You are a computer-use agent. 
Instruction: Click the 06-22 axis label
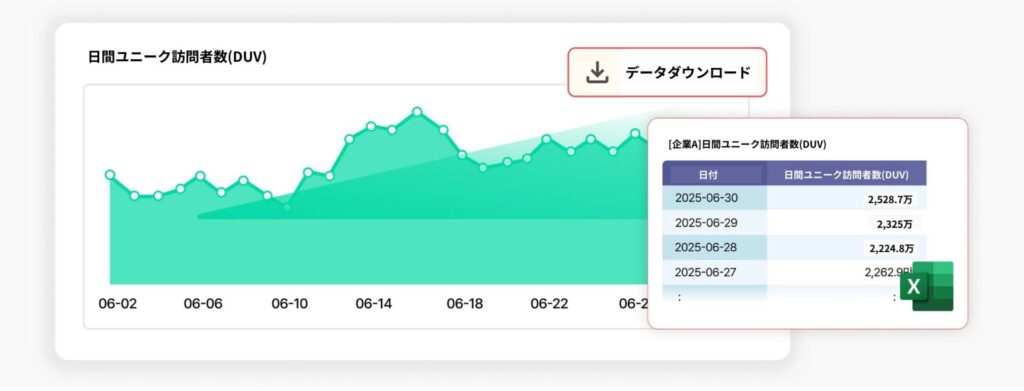coord(549,304)
